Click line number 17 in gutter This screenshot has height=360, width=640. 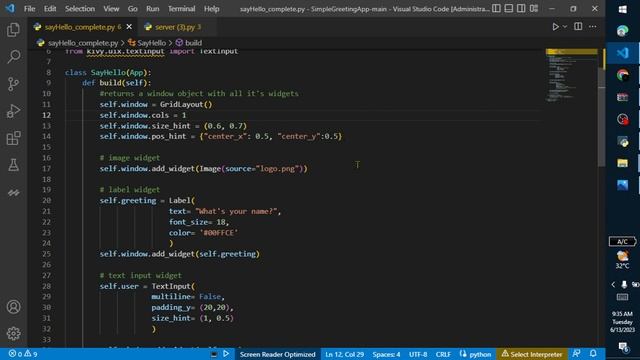[x=47, y=168]
